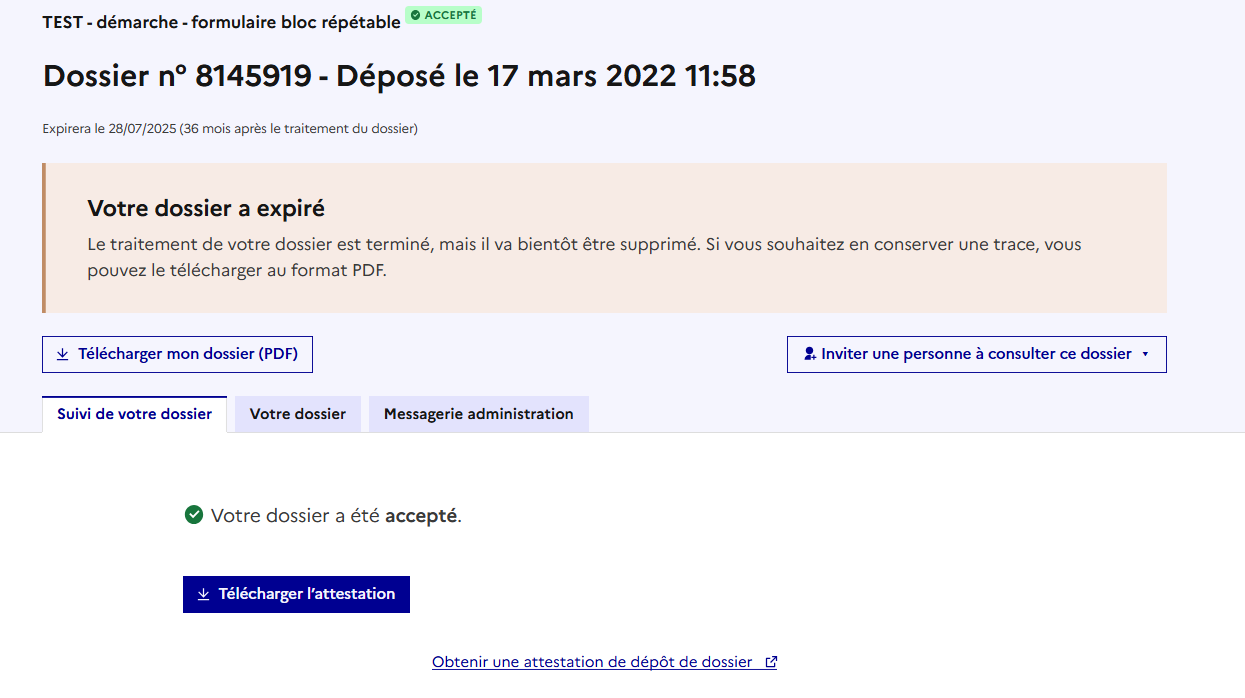
Task: Open the Suivi de votre dossier tab
Action: pos(135,414)
